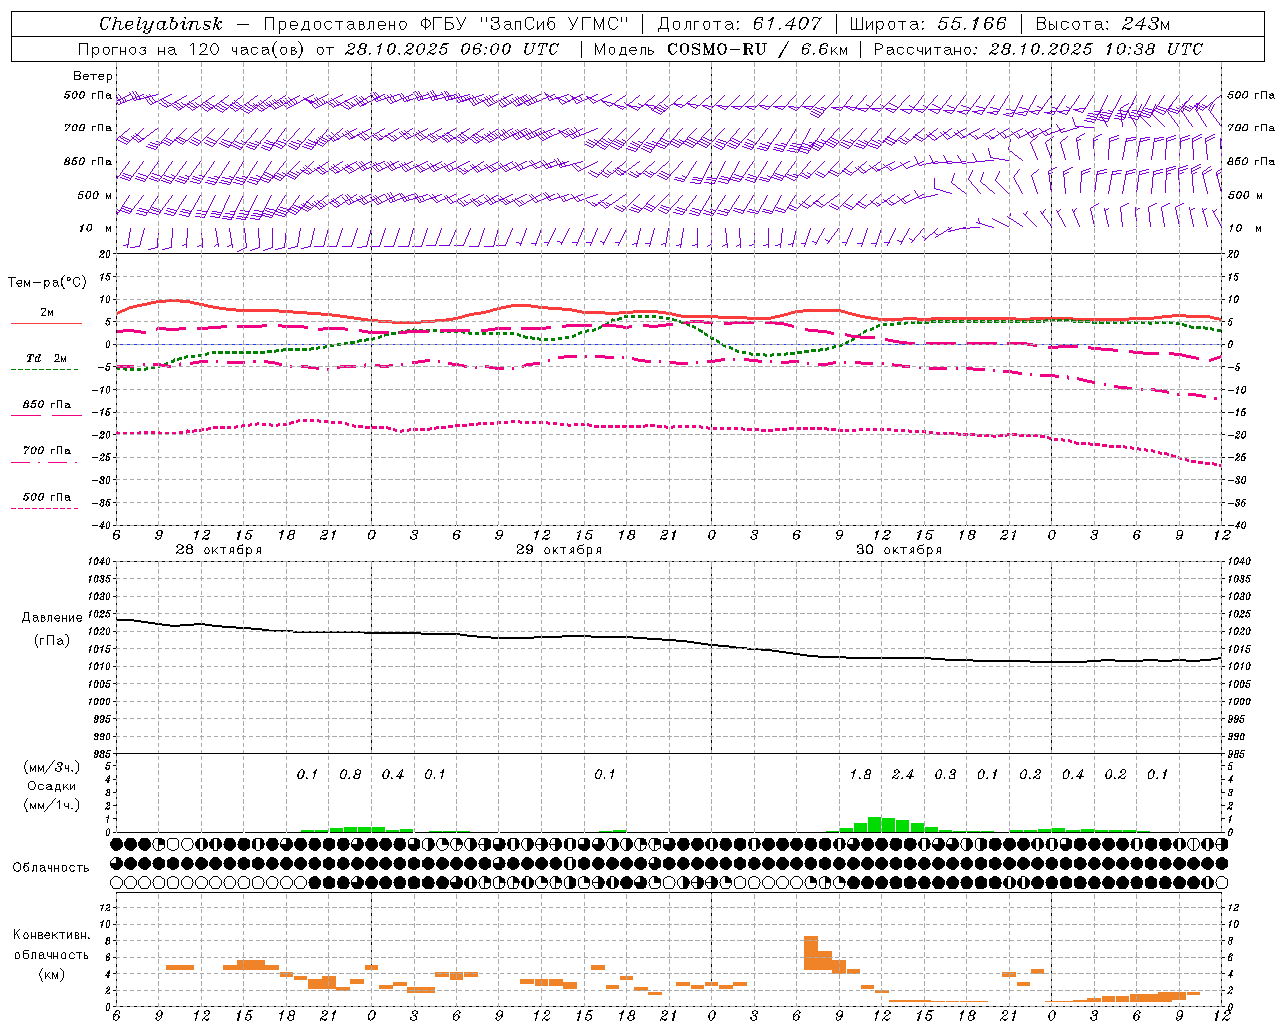Click the 2.4 precipitation value

(x=903, y=775)
